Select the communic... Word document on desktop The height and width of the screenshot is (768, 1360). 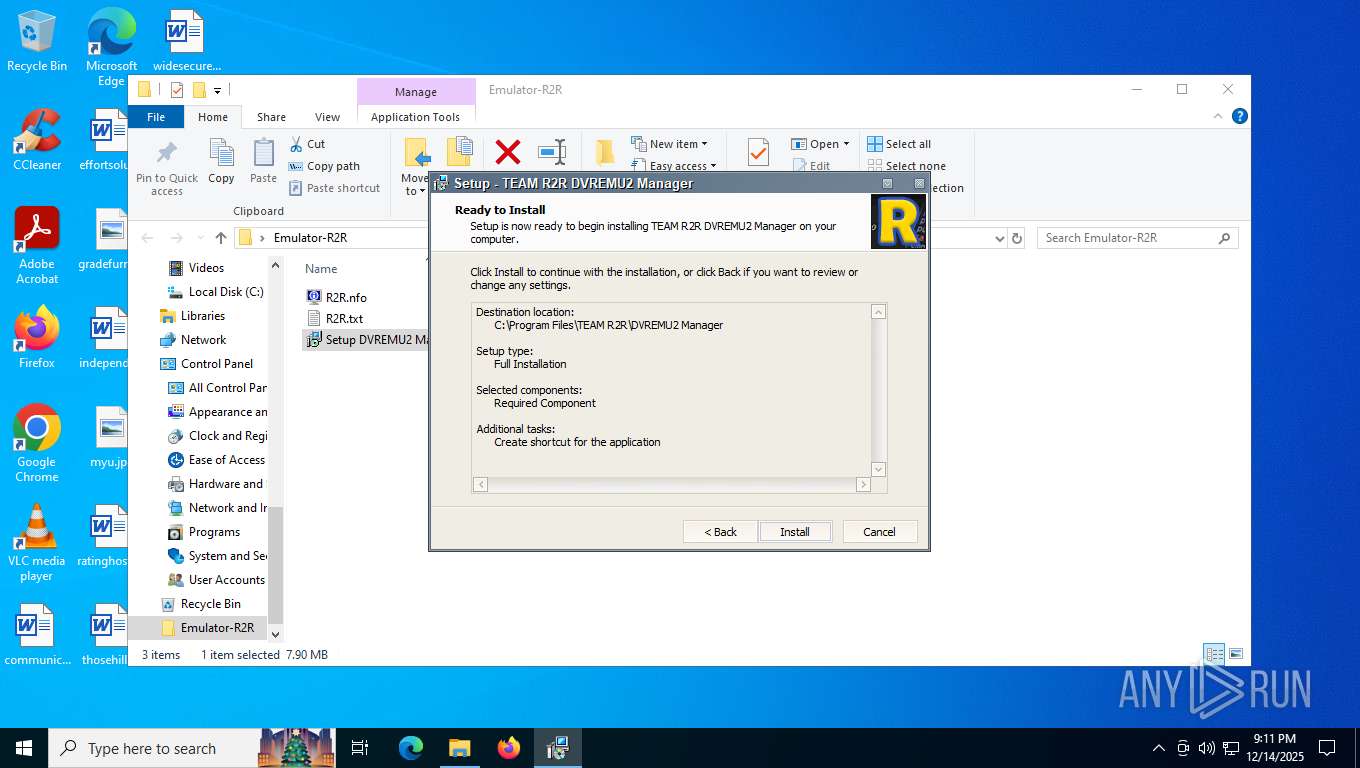(x=37, y=635)
